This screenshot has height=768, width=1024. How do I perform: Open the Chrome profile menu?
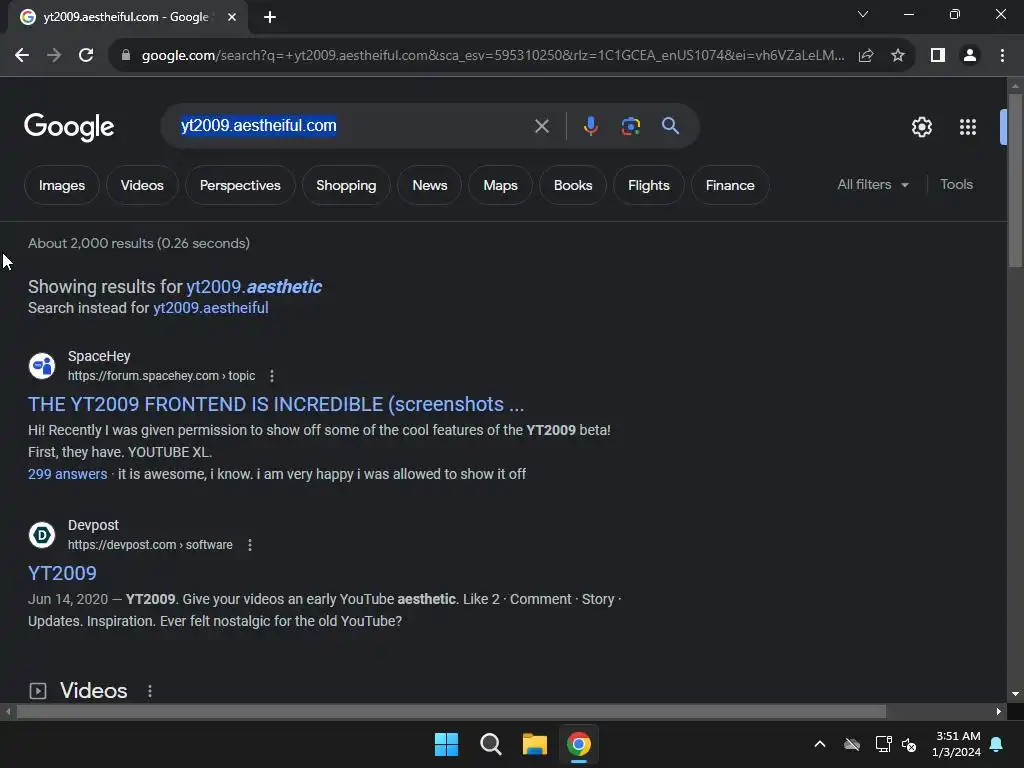(970, 56)
